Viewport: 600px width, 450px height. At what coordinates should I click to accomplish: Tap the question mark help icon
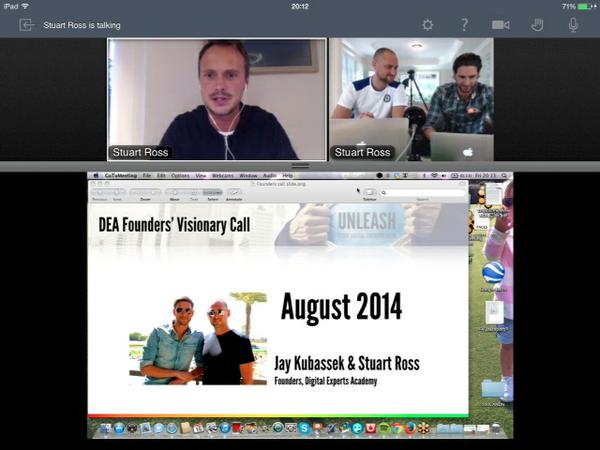[x=464, y=24]
